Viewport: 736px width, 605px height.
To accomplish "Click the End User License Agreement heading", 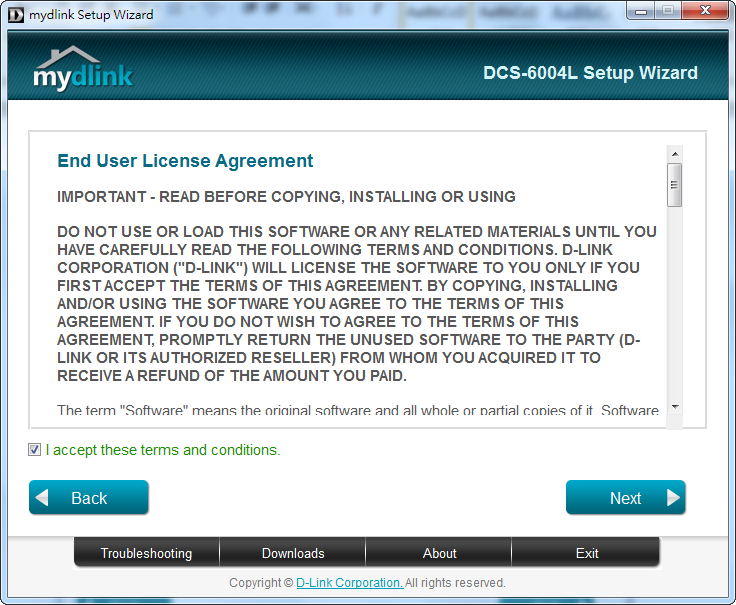I will click(x=185, y=161).
